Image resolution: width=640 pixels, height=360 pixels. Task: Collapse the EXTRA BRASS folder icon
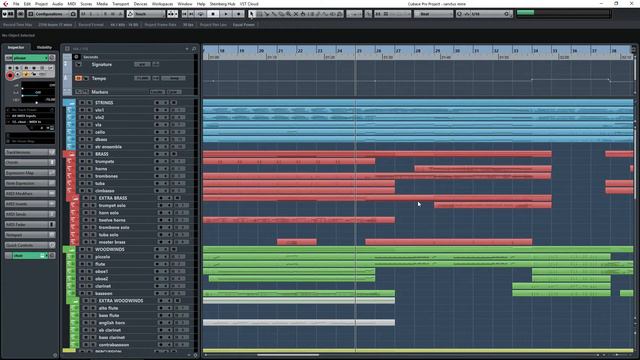tap(76, 198)
